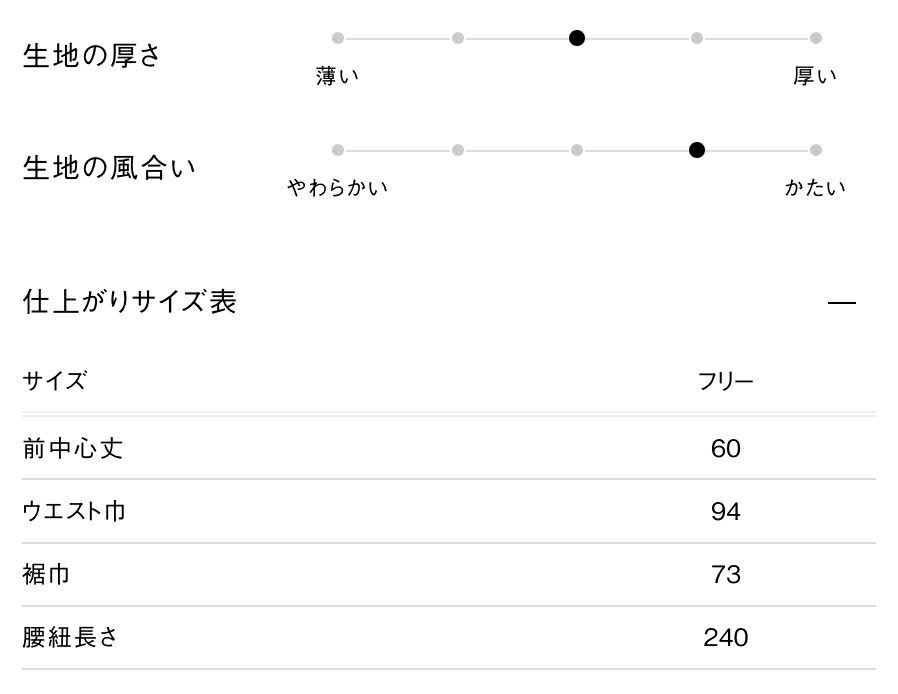898x694 pixels.
Task: Click the fourth dot on 生地の厚さ scale
Action: pyautogui.click(x=697, y=38)
